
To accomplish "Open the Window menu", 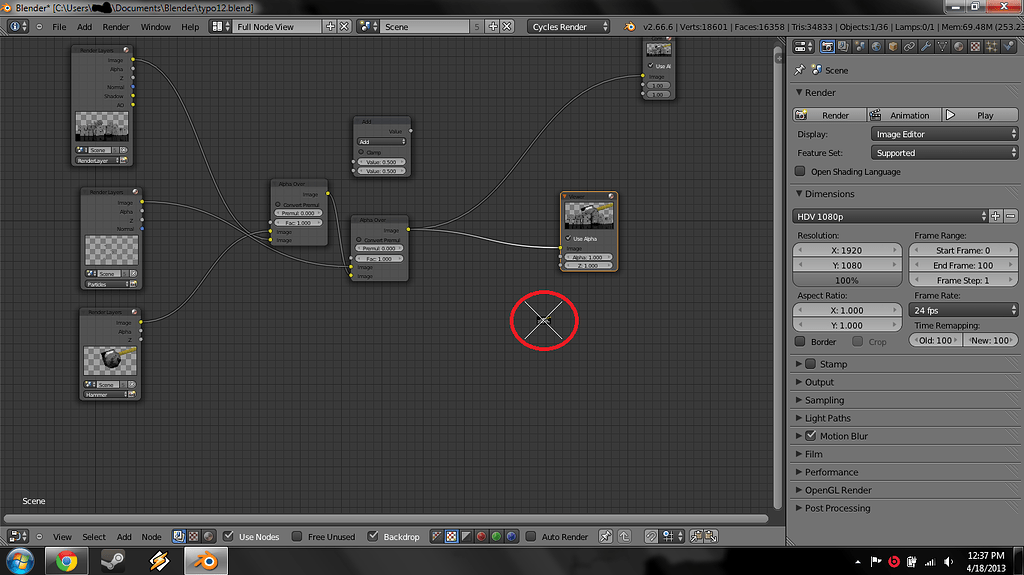I will pos(155,27).
